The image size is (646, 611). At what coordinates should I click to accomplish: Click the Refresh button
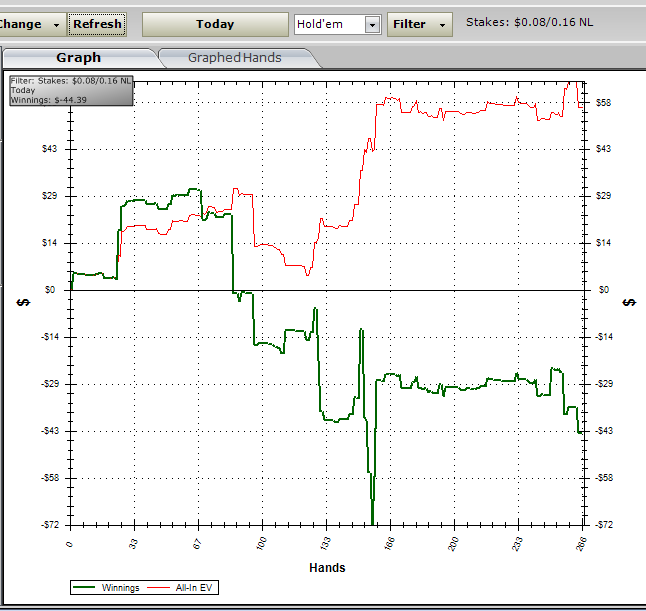pyautogui.click(x=97, y=24)
